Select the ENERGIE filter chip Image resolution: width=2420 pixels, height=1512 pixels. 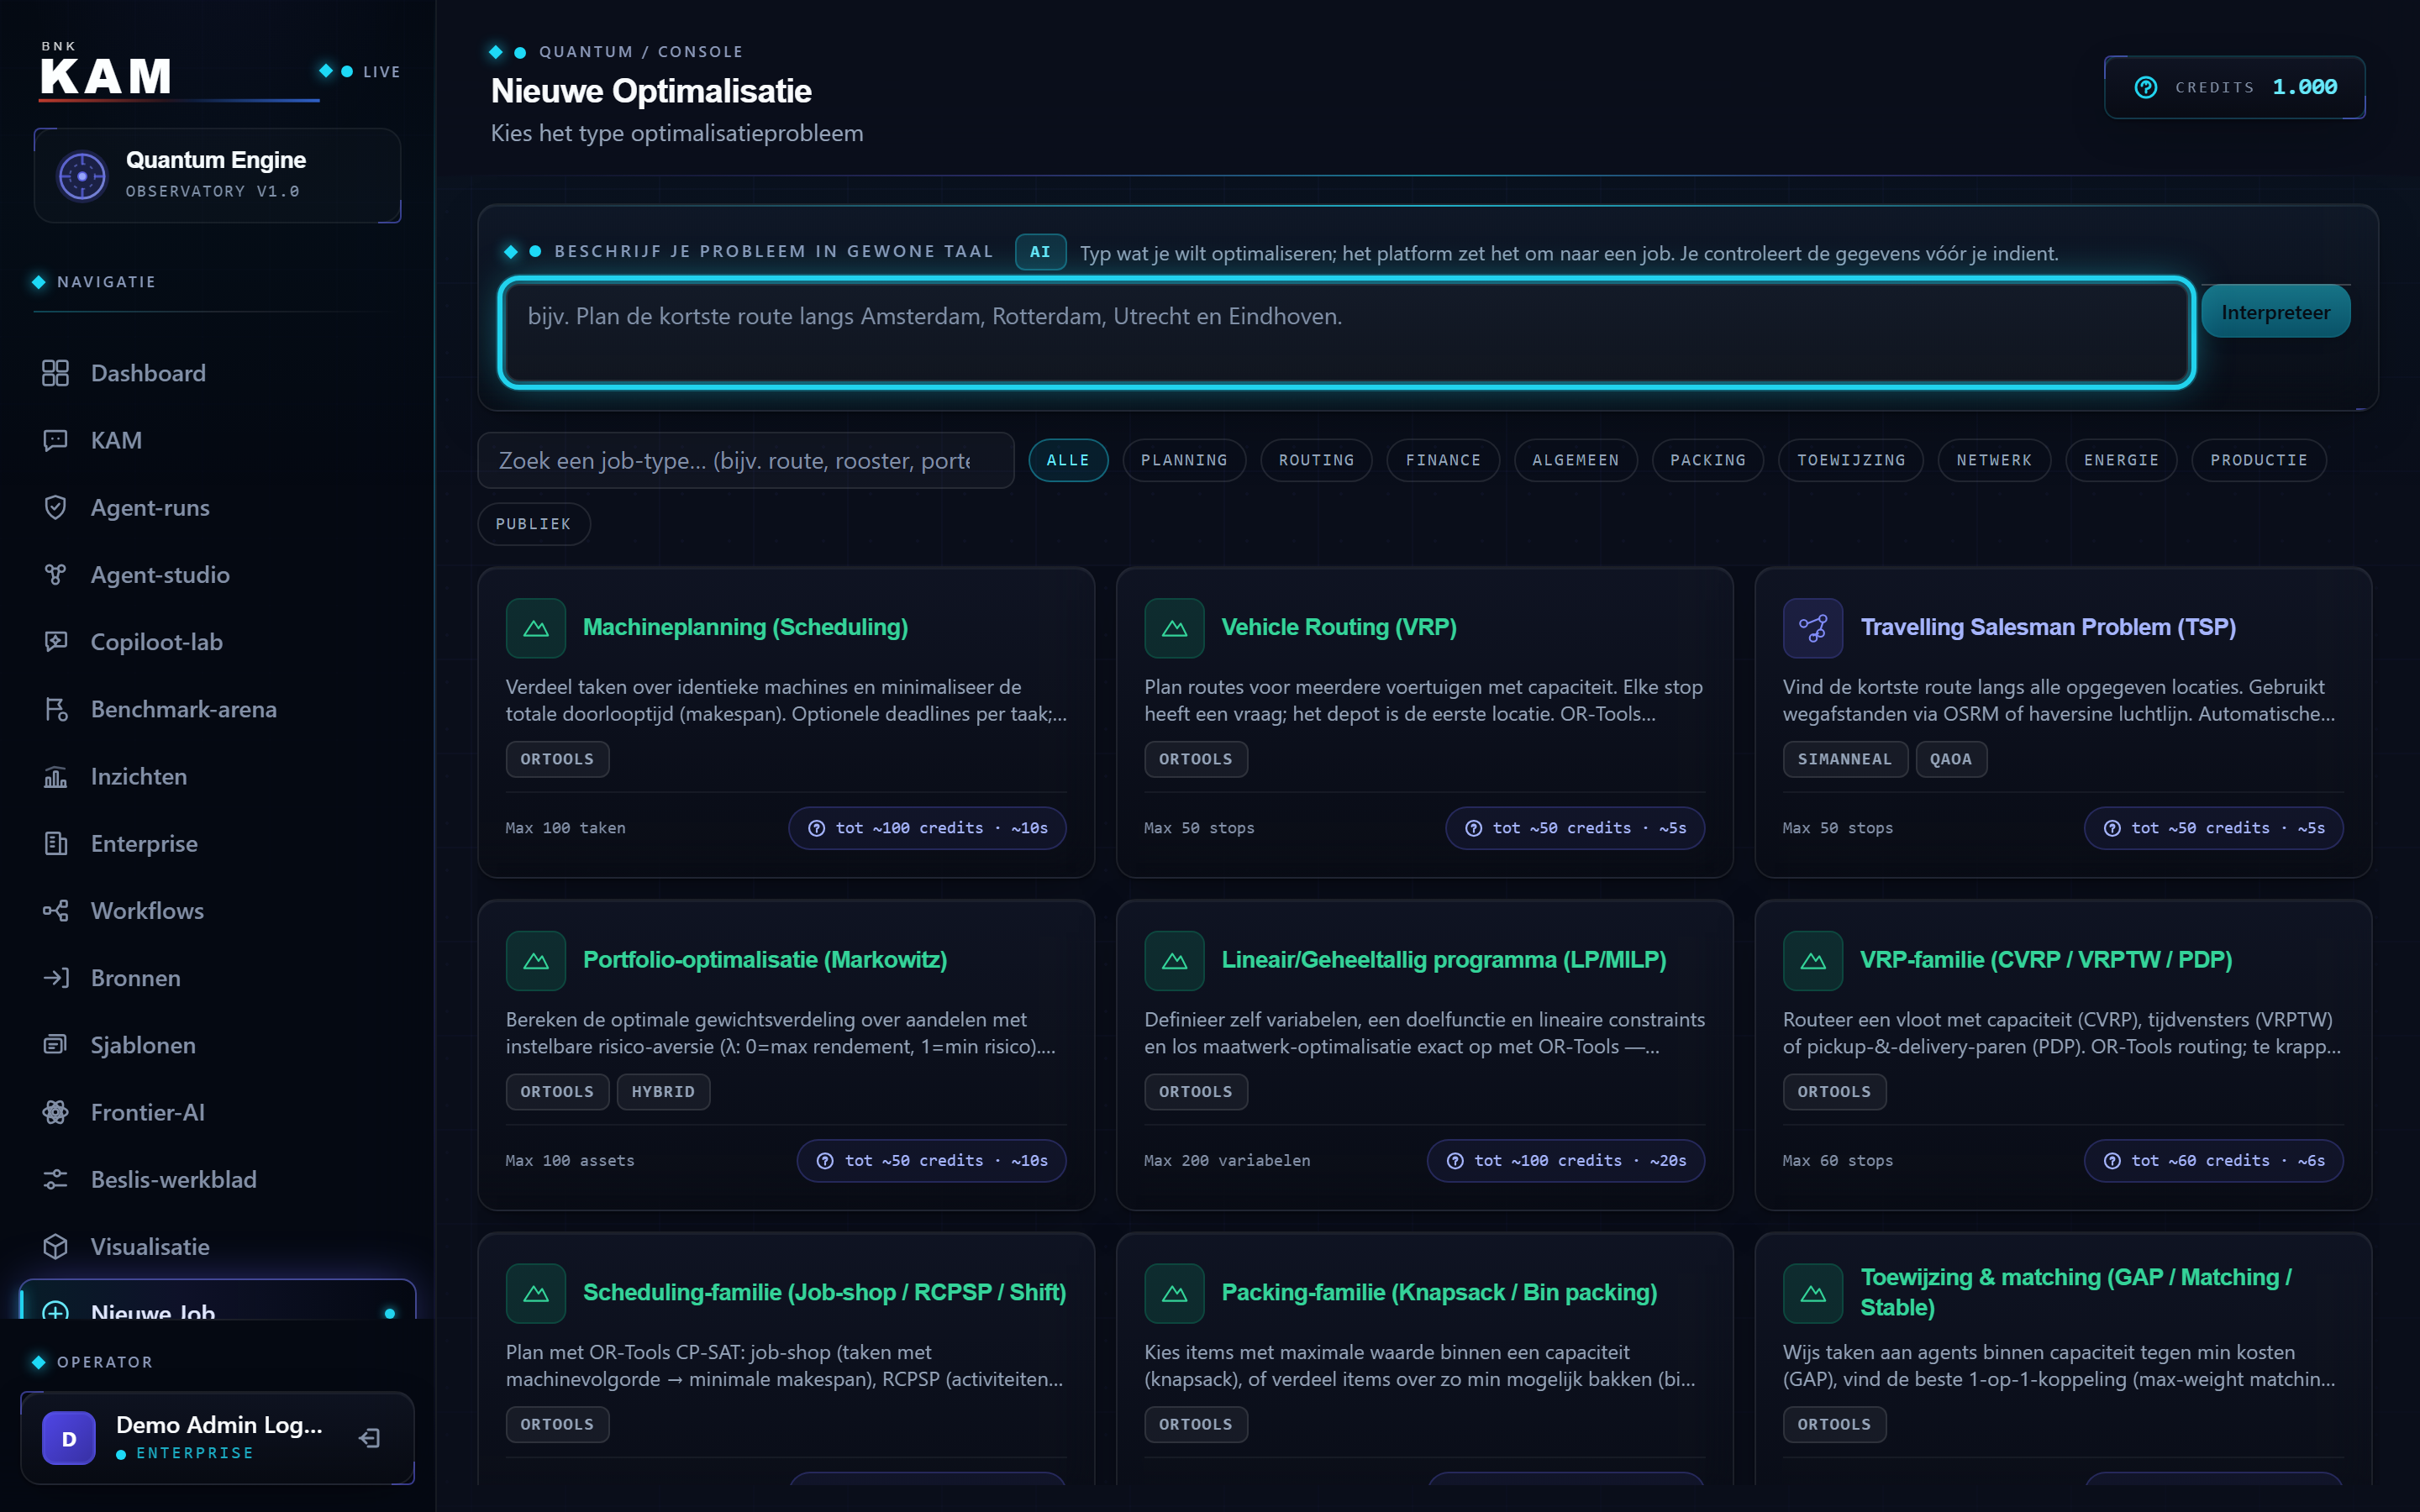pyautogui.click(x=2121, y=460)
